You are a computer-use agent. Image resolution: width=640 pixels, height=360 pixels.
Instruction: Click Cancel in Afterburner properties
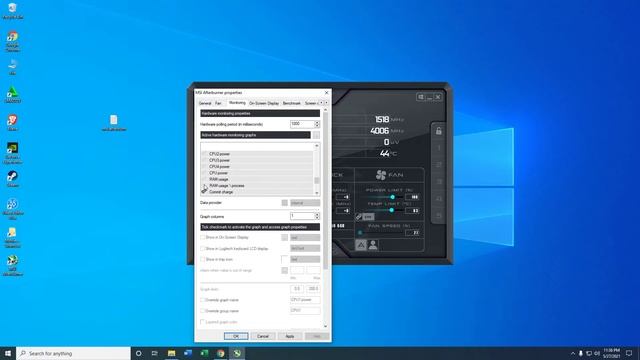pyautogui.click(x=263, y=336)
